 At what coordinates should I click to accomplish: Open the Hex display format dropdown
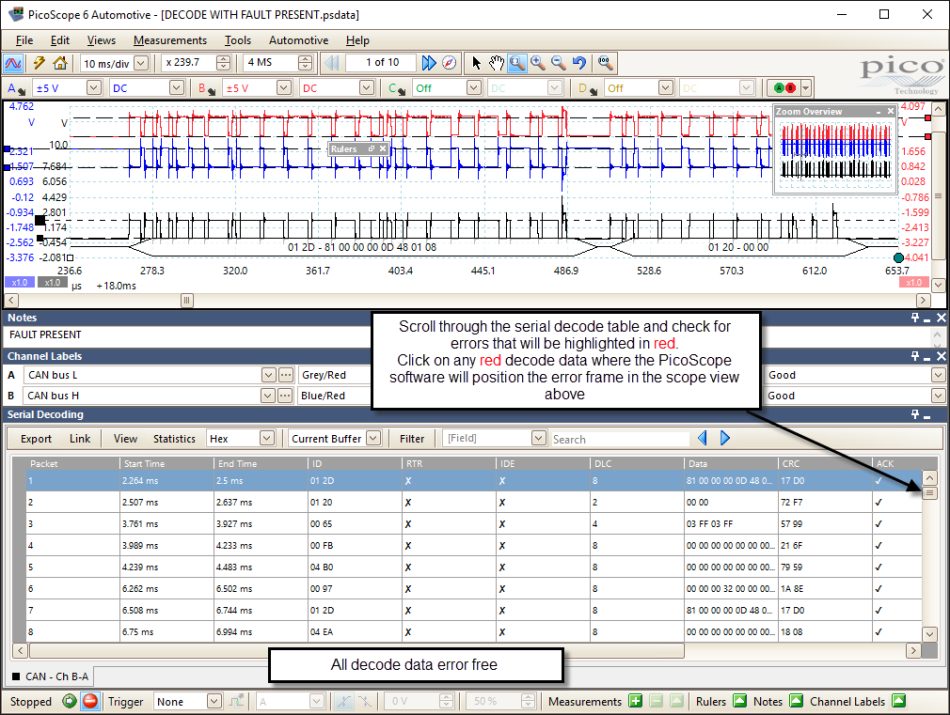[x=267, y=438]
